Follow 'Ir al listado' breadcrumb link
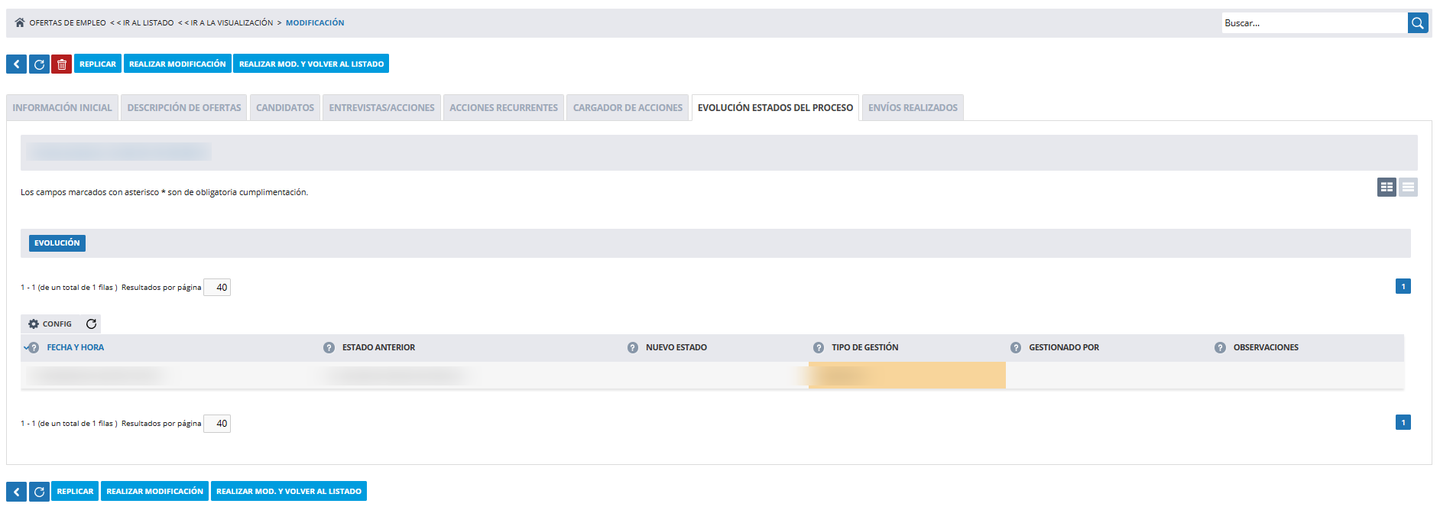 [x=141, y=22]
